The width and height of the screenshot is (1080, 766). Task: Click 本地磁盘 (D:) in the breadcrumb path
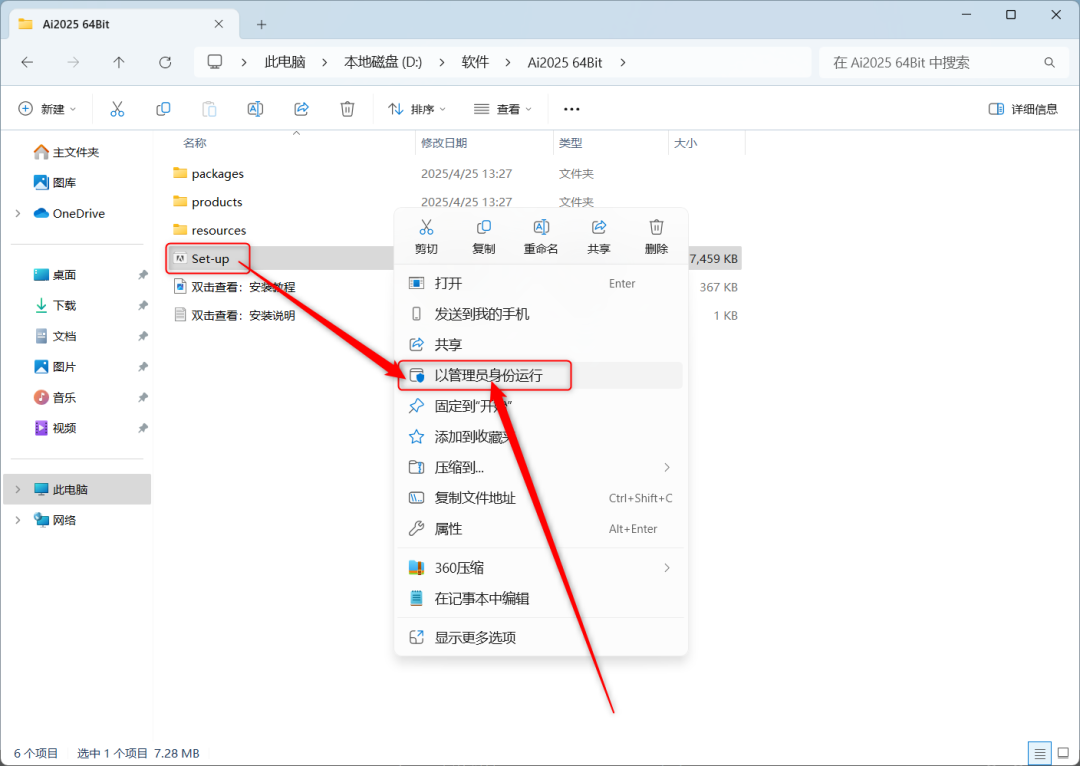pos(383,63)
